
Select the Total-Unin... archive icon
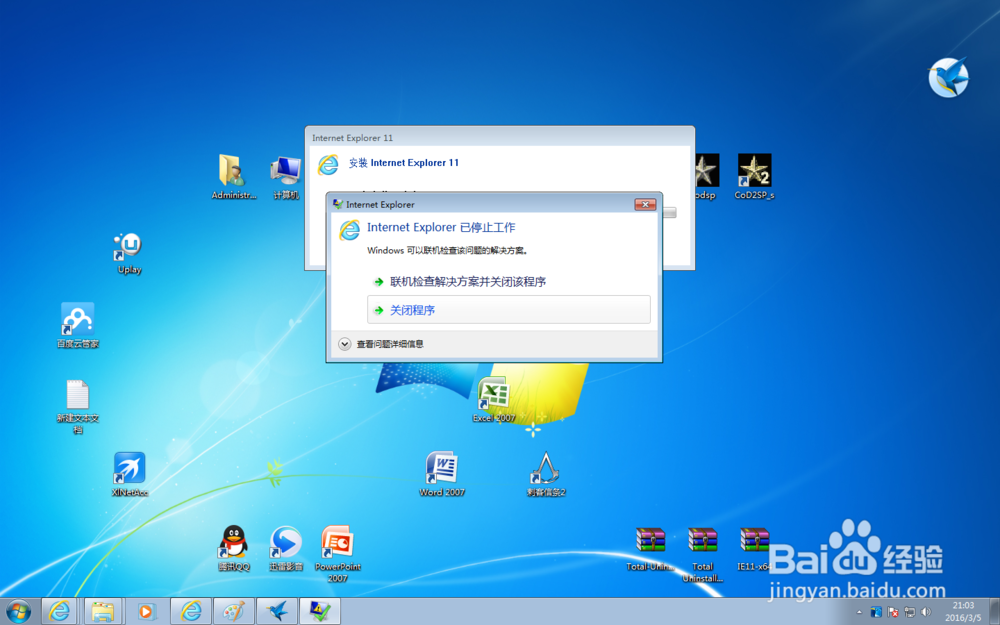click(x=650, y=548)
